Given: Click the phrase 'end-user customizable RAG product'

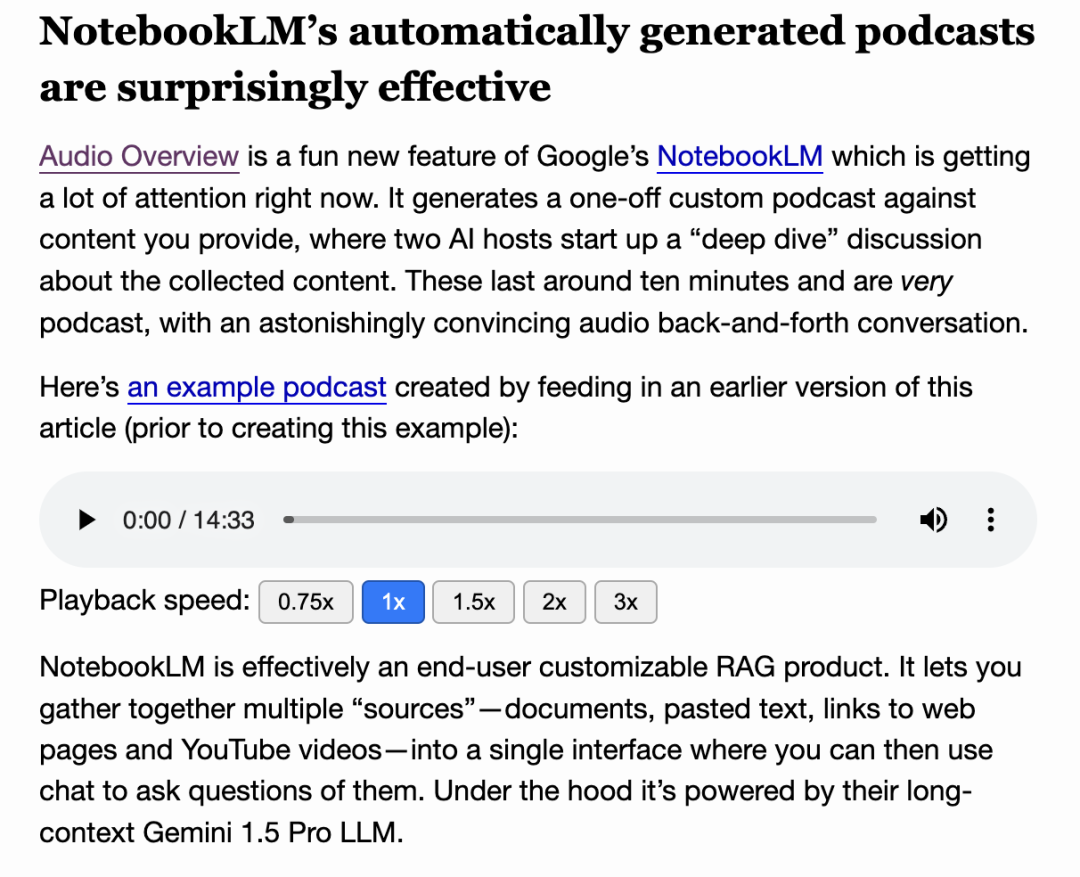Looking at the screenshot, I should [650, 668].
